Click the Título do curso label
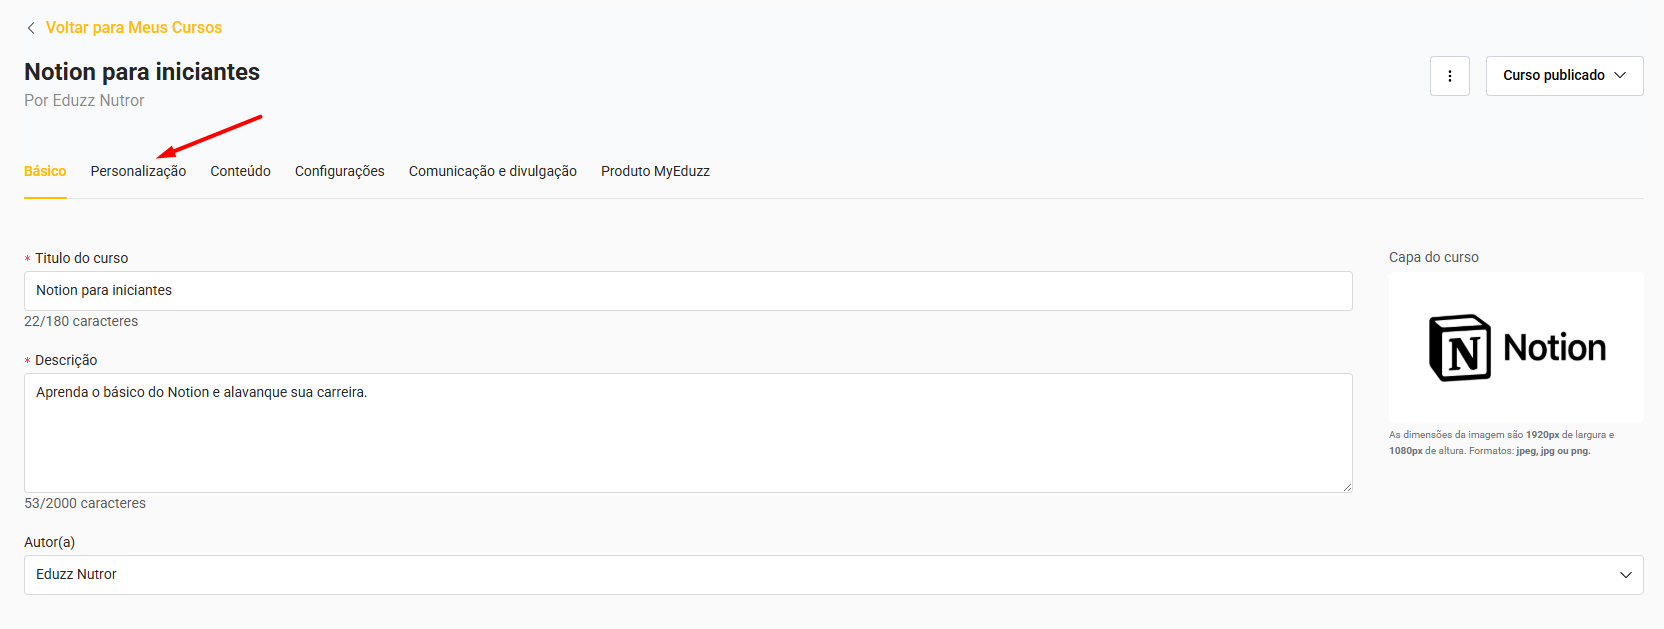This screenshot has width=1664, height=629. pyautogui.click(x=81, y=258)
